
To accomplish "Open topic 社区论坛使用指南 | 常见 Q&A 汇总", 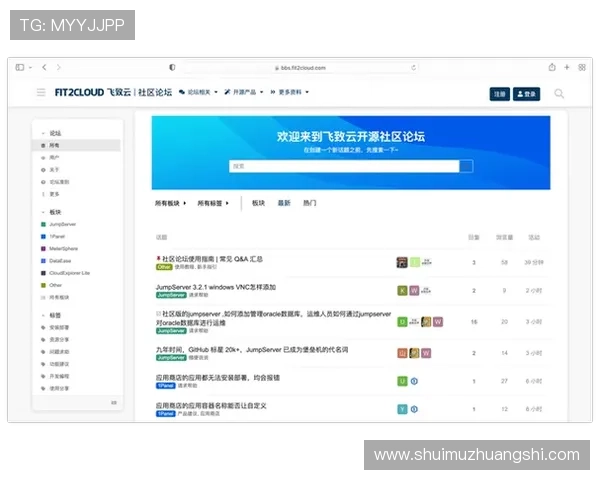I will pos(212,259).
